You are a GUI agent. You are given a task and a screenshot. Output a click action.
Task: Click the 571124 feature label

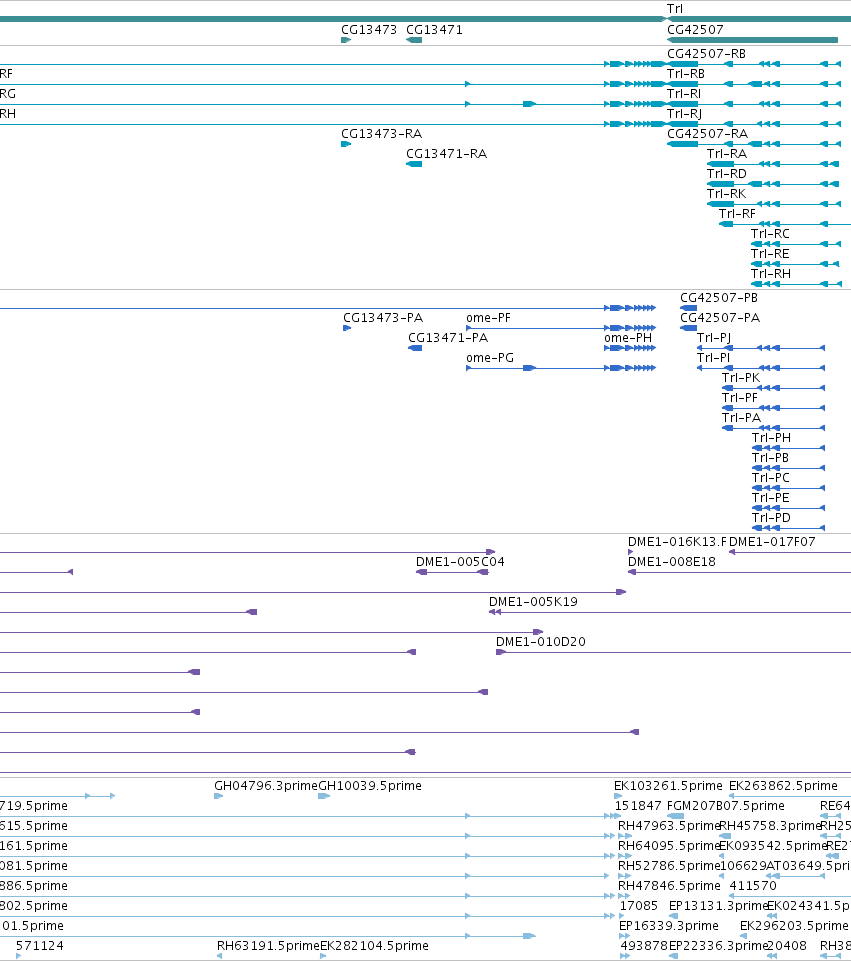40,946
